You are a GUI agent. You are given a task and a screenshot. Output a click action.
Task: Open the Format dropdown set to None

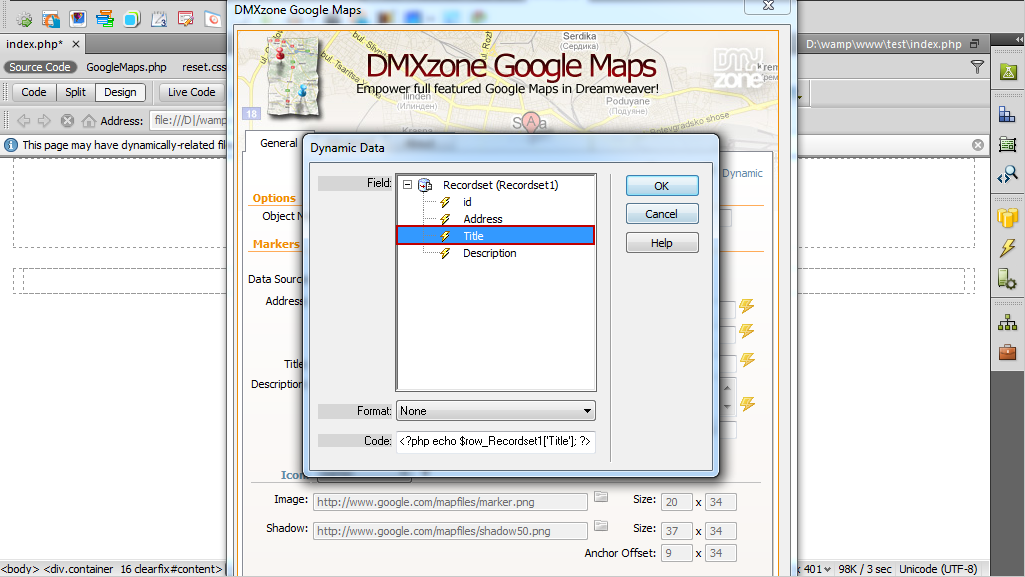pos(496,411)
